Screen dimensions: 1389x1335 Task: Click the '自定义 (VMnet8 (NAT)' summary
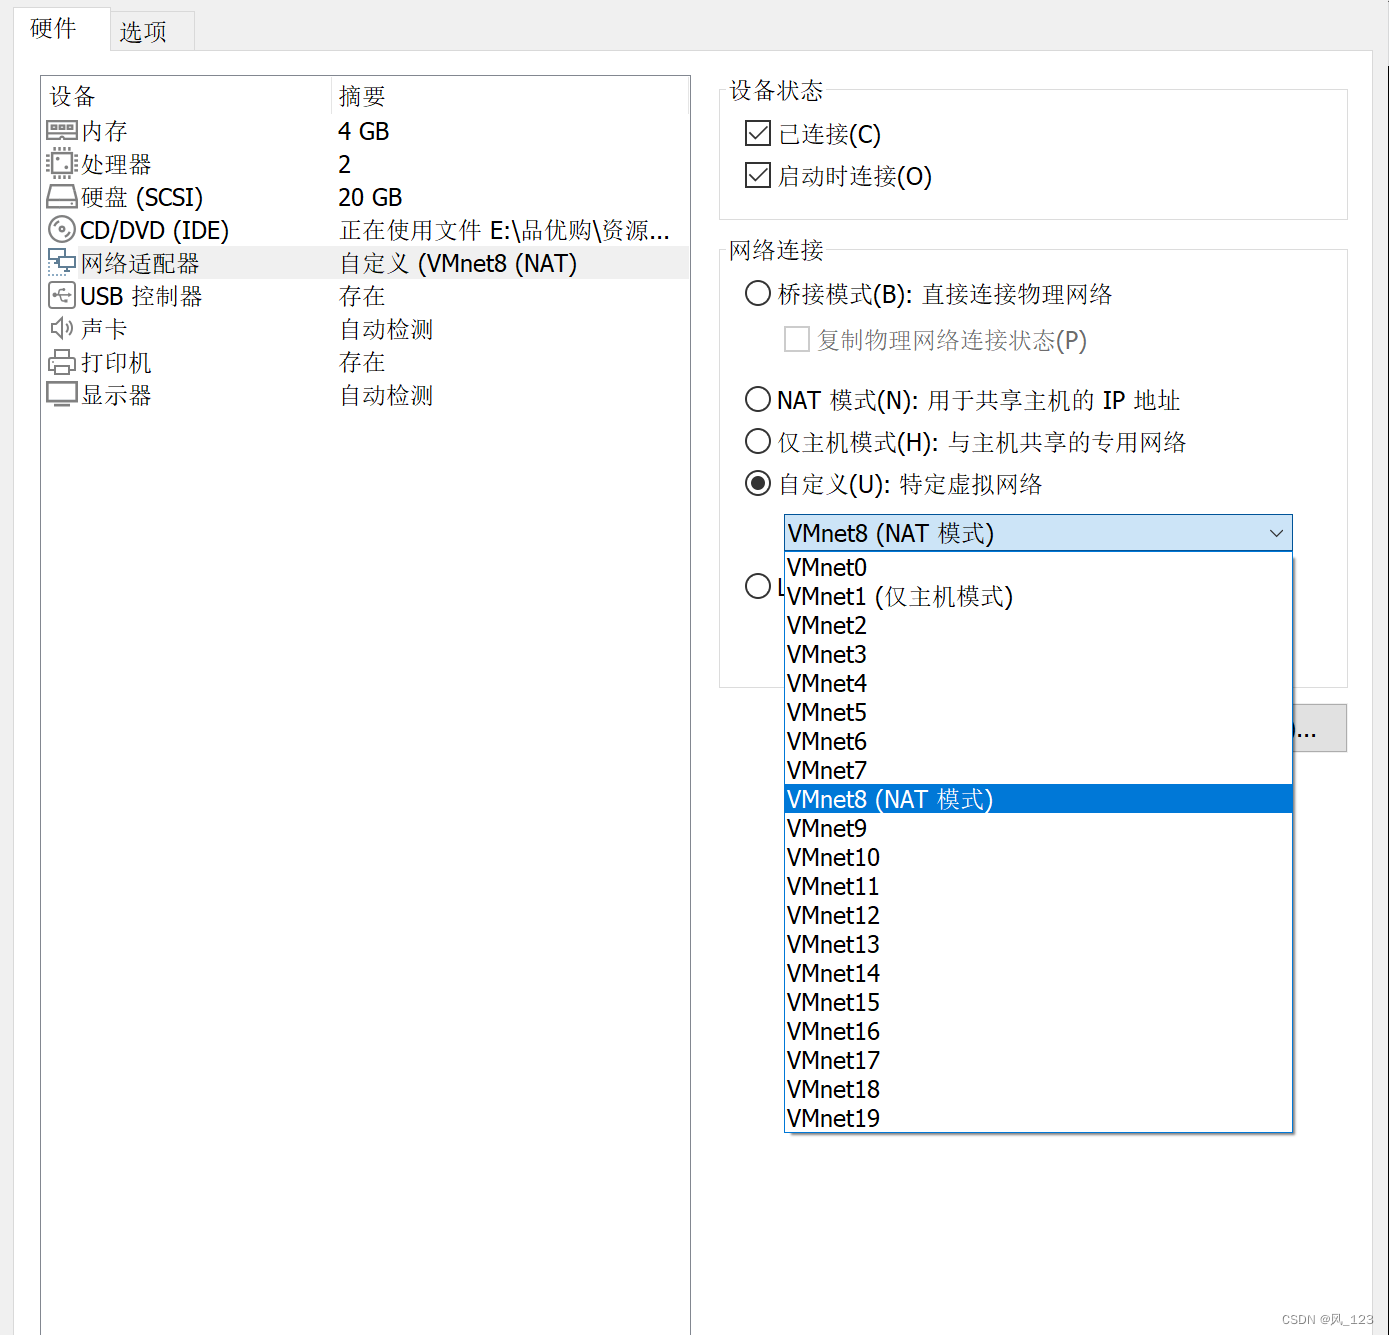click(458, 263)
